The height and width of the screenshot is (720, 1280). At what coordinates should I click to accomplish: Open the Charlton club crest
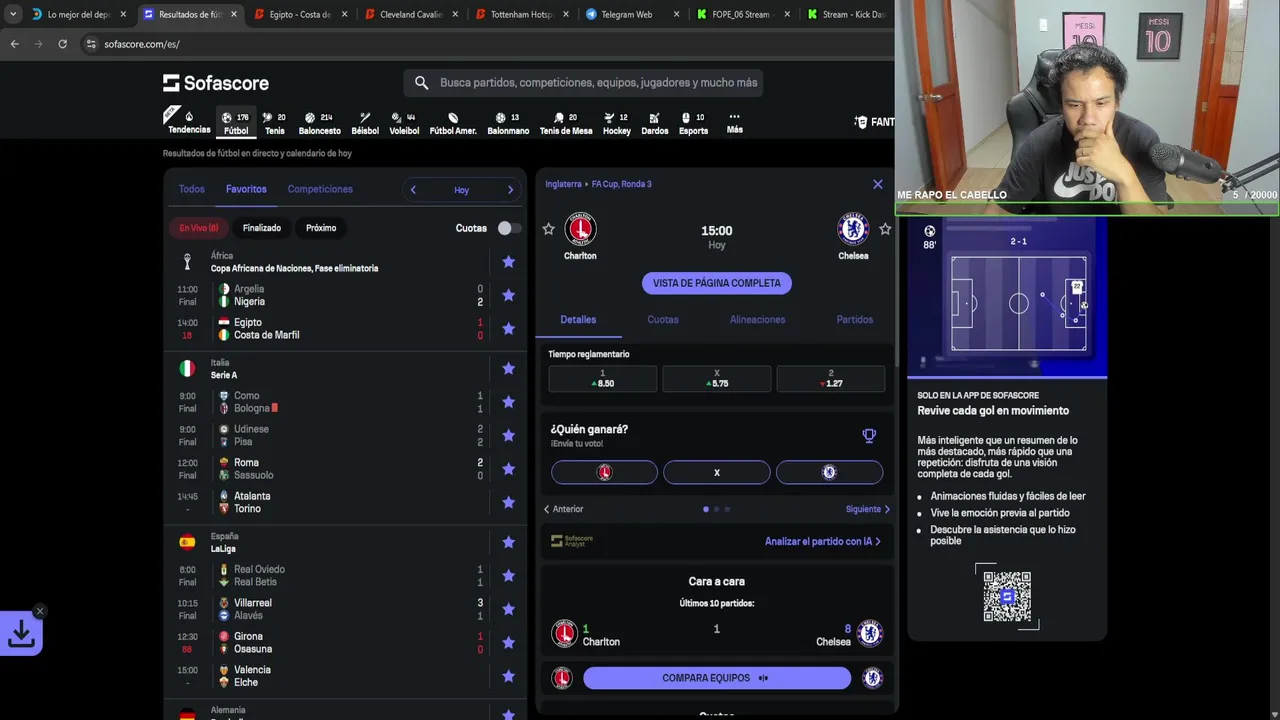pyautogui.click(x=580, y=229)
